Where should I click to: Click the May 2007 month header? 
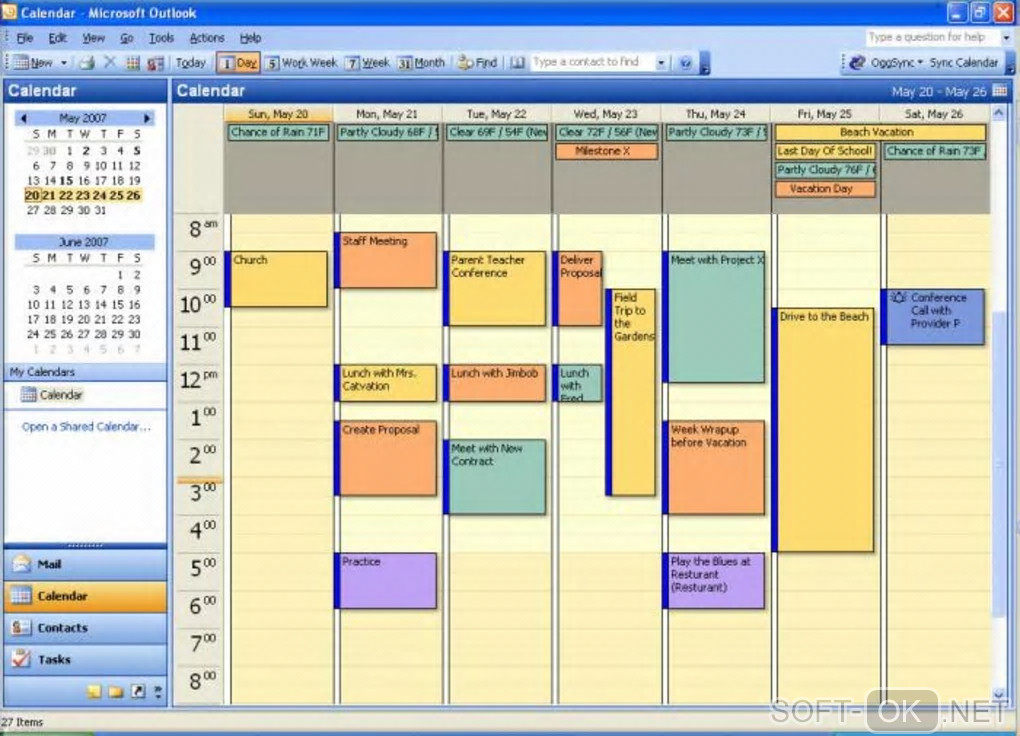click(x=83, y=118)
